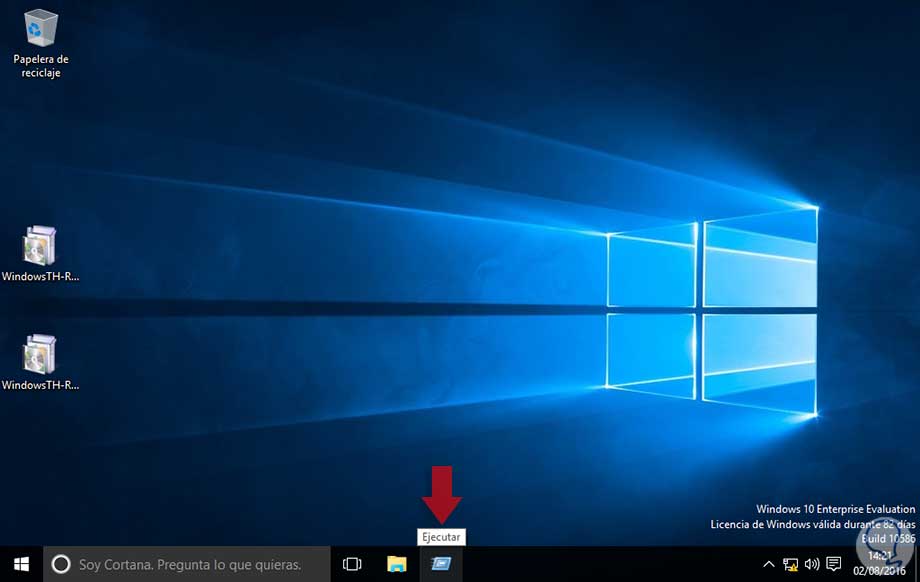Select the upper WindowsTH-R... installer icon
This screenshot has height=582, width=920.
[x=40, y=253]
